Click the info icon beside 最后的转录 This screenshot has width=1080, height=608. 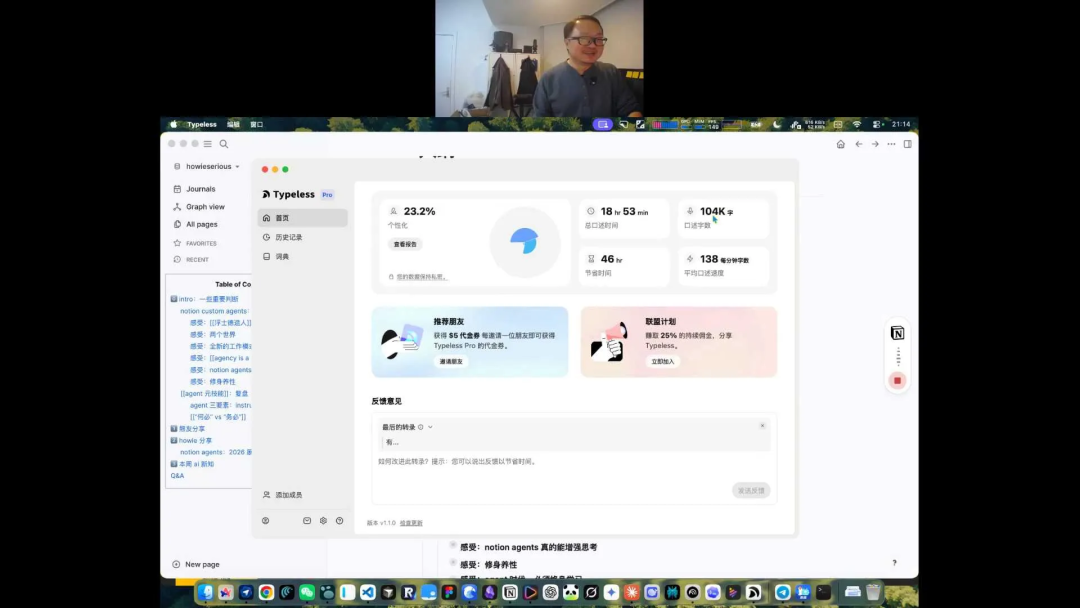421,427
